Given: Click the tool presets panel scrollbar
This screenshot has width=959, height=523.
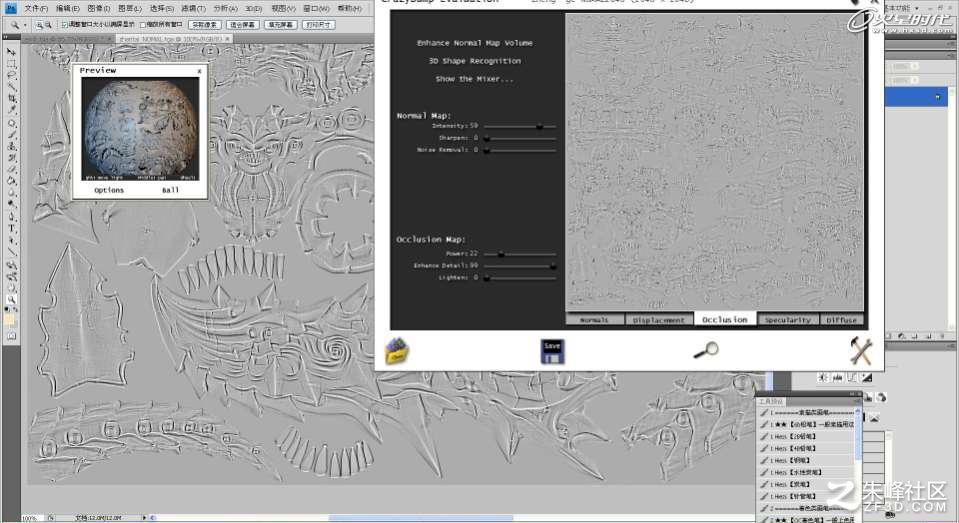Looking at the screenshot, I should (858, 434).
